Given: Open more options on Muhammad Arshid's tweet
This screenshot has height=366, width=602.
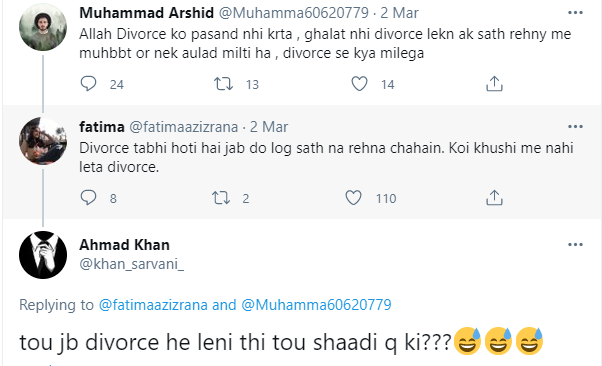Looking at the screenshot, I should pyautogui.click(x=575, y=13).
